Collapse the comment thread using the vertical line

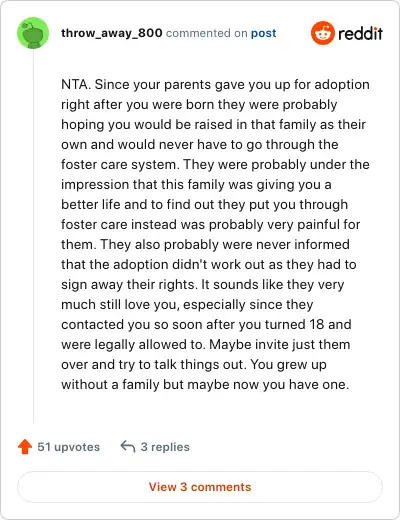(x=33, y=237)
